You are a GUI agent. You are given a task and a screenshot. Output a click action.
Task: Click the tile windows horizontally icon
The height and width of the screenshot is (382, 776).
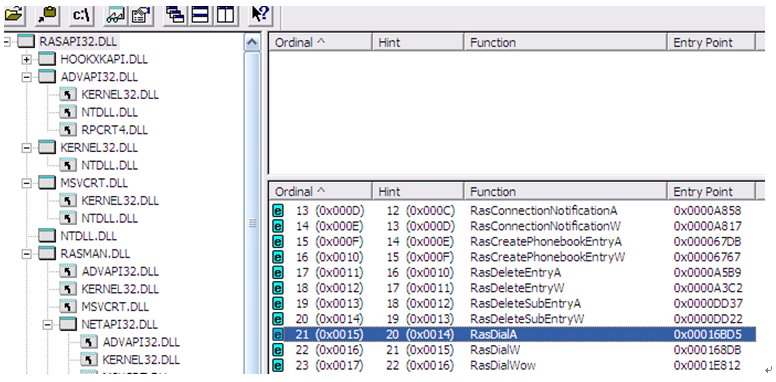pos(200,15)
